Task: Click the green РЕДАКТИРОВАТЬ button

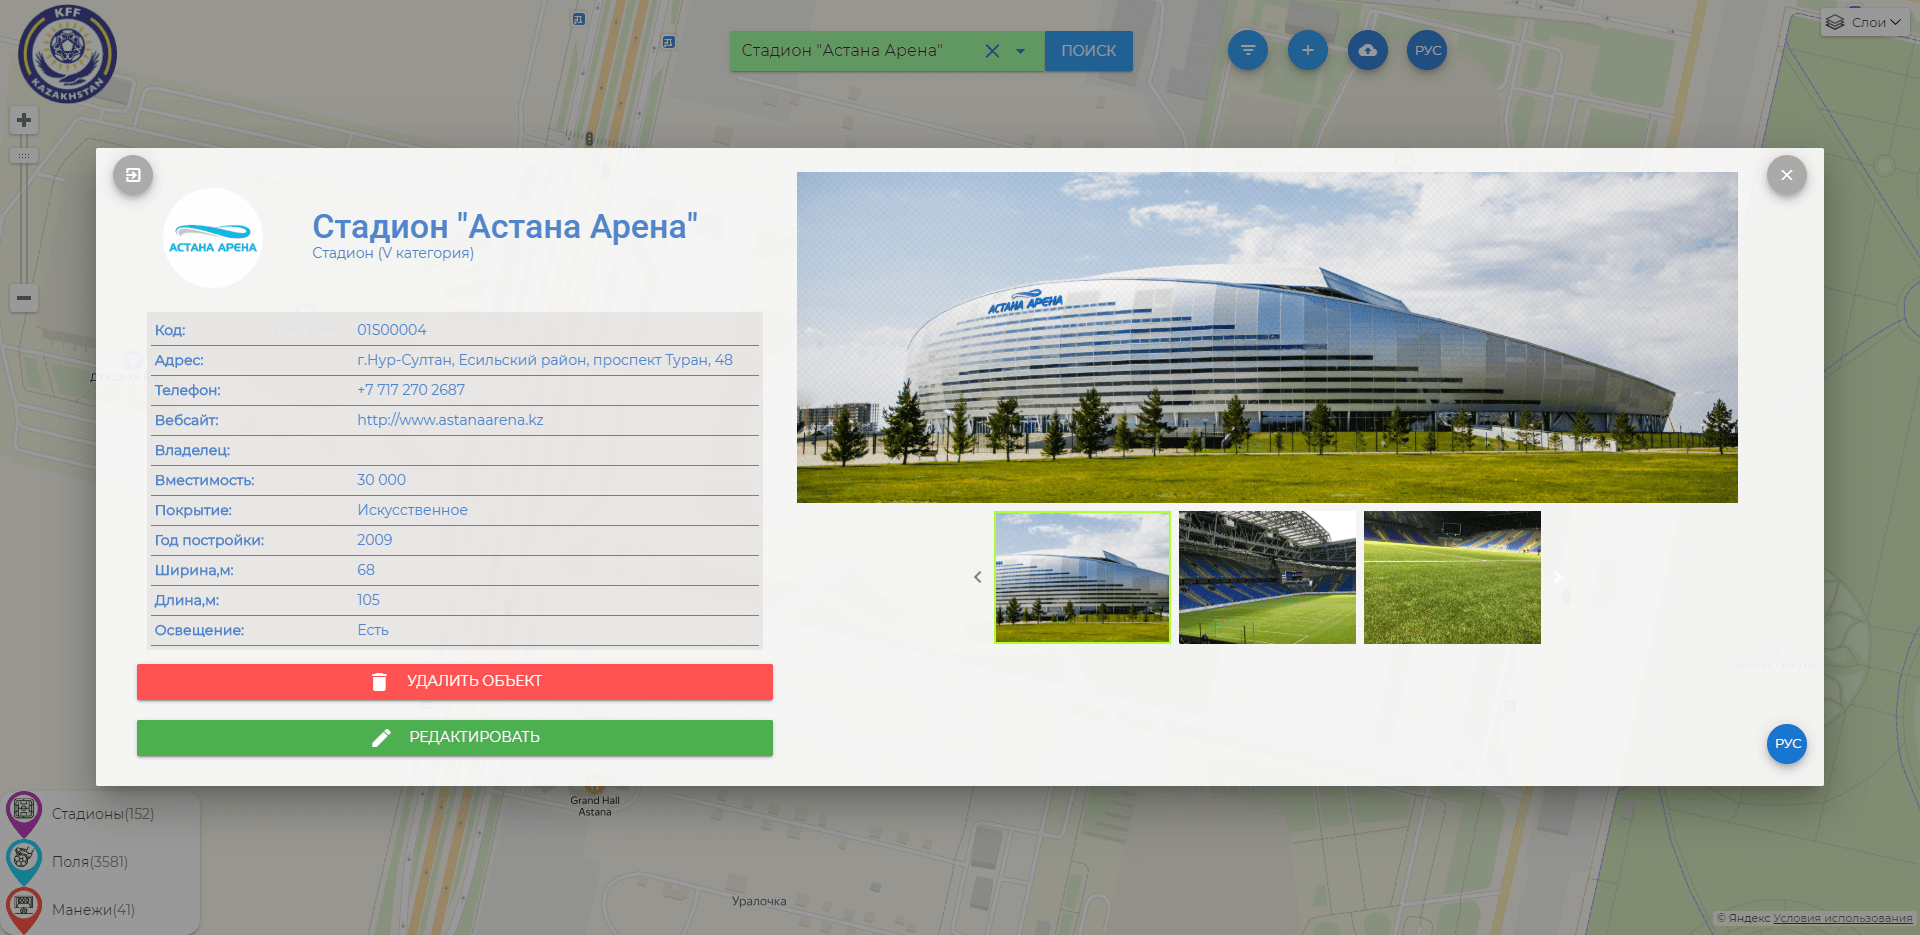Action: pyautogui.click(x=455, y=738)
